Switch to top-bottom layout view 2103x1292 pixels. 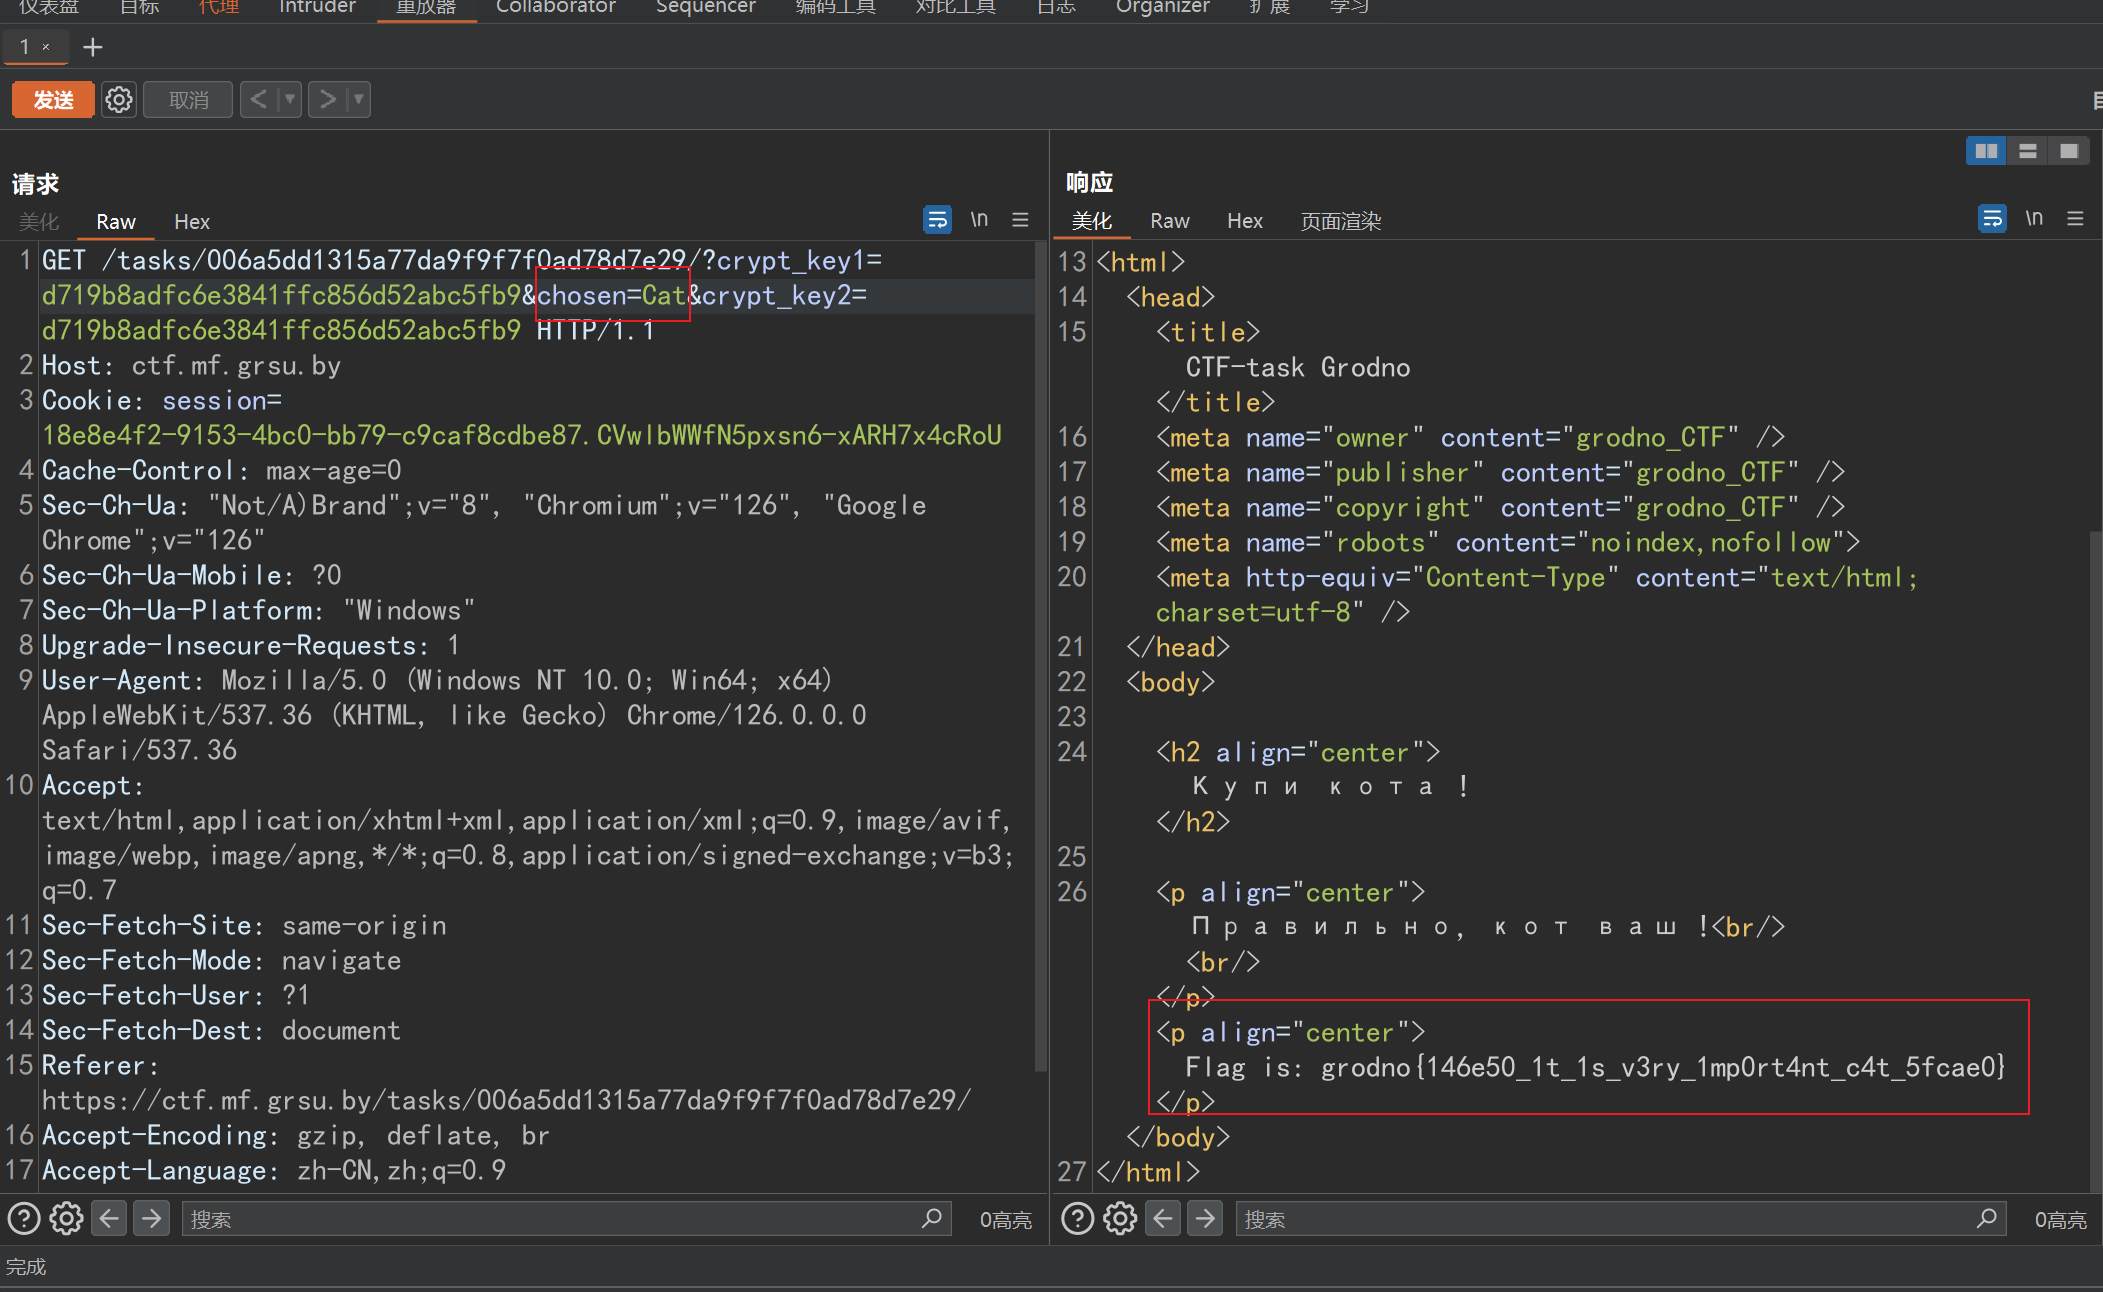[x=2028, y=151]
